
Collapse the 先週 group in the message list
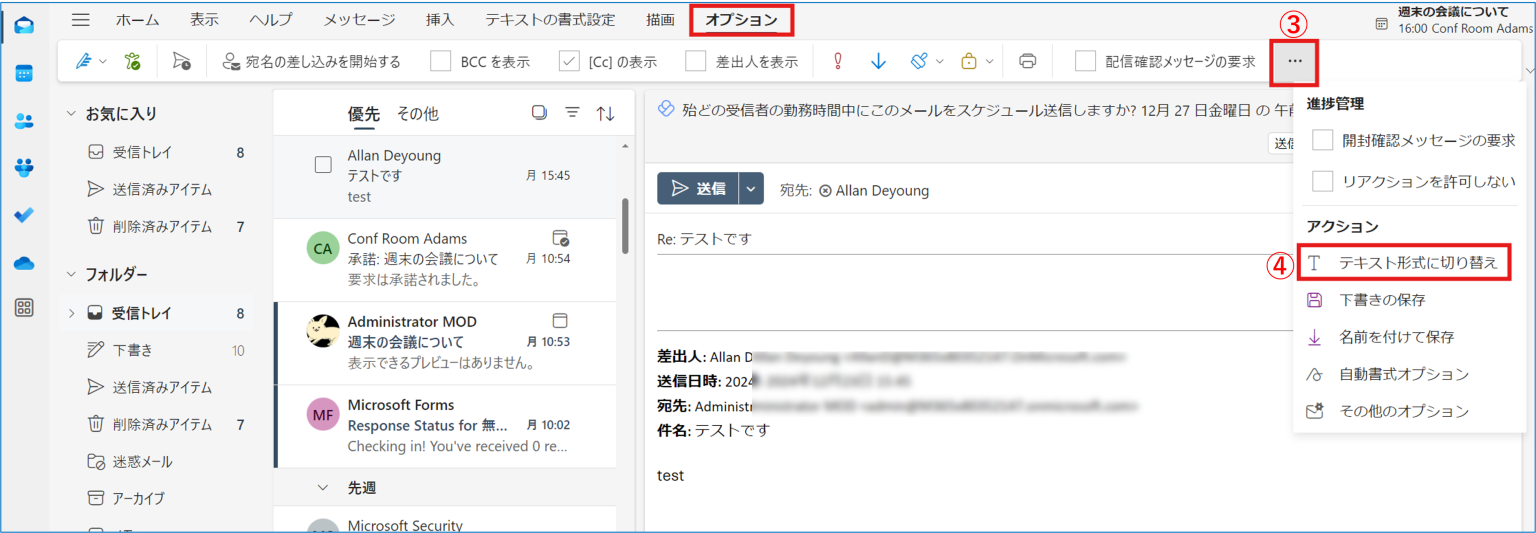pyautogui.click(x=323, y=488)
